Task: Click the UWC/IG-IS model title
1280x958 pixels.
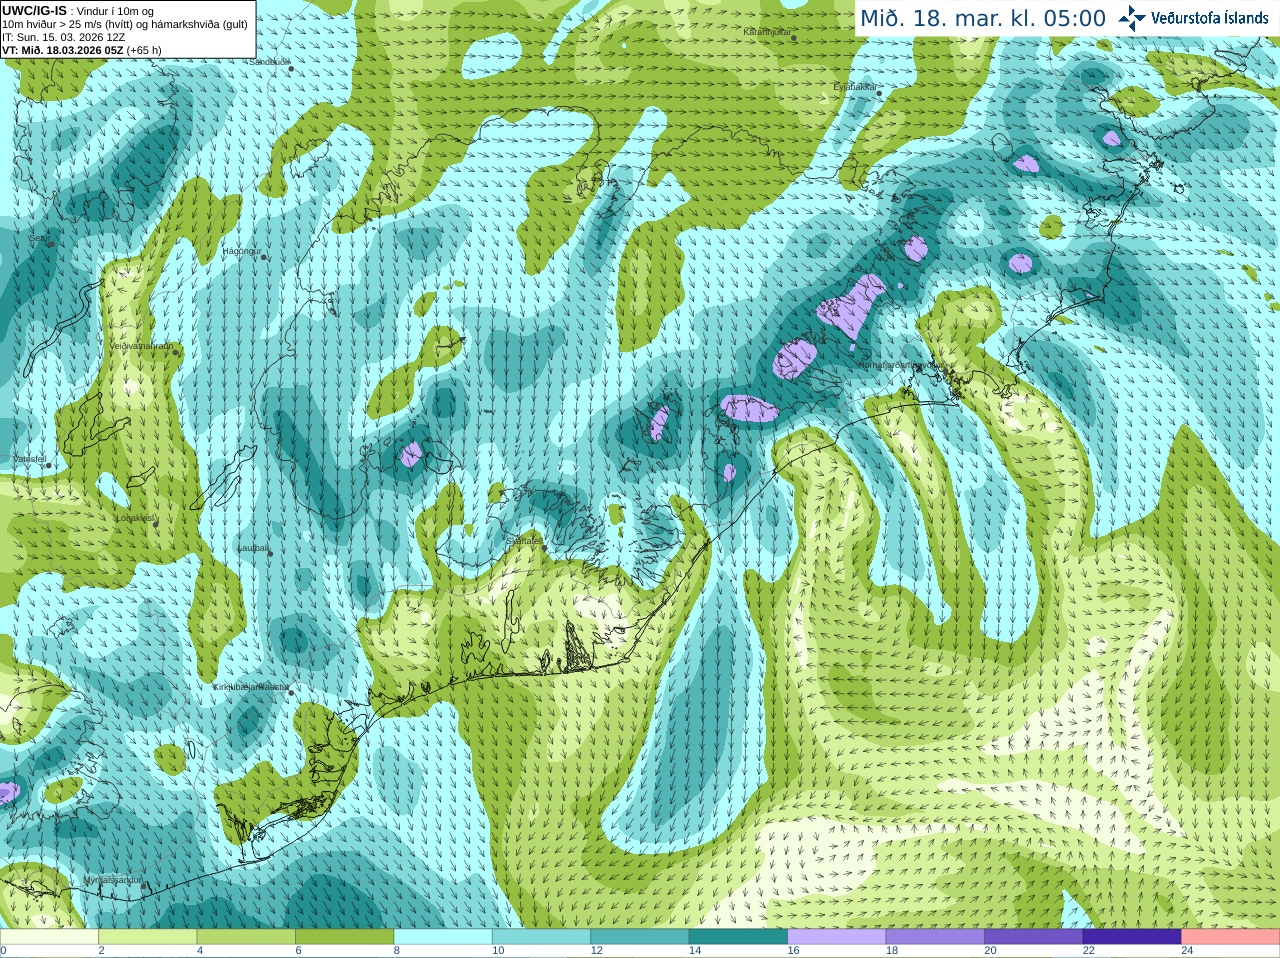Action: (35, 11)
